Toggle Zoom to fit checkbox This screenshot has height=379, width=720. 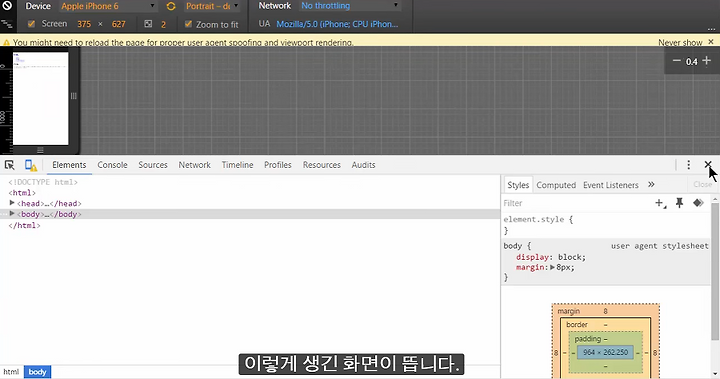point(188,24)
